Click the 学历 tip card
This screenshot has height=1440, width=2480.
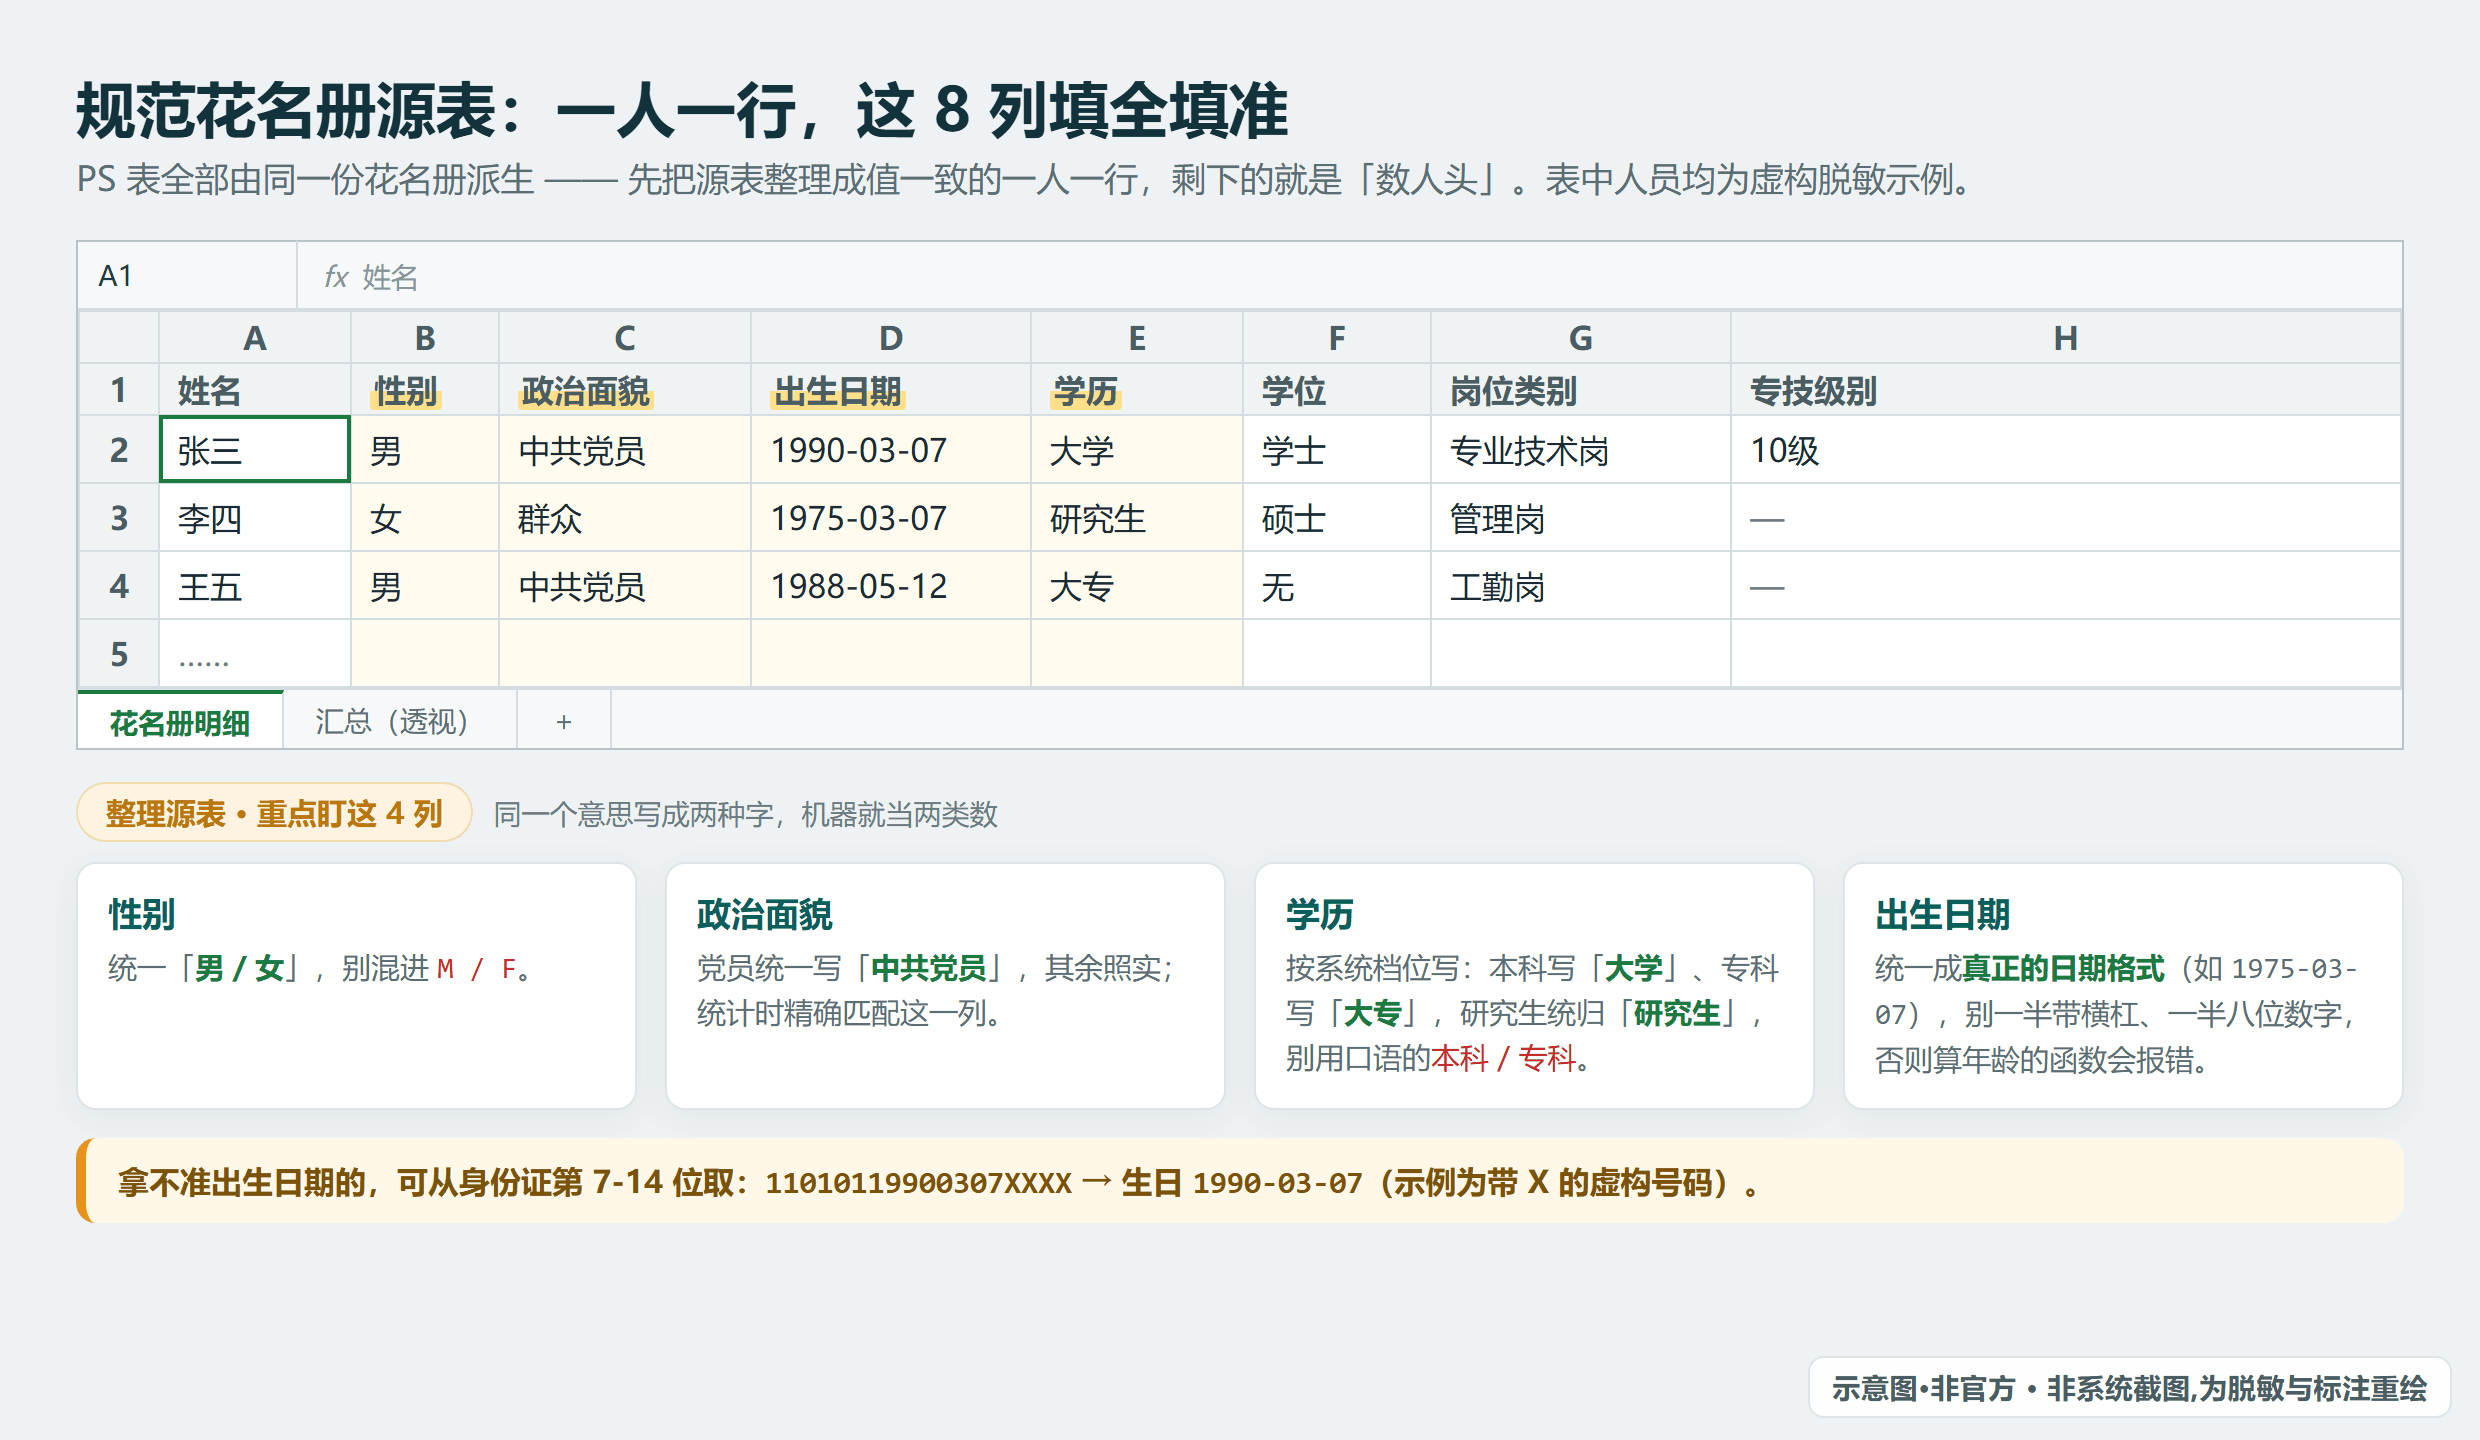point(1534,986)
